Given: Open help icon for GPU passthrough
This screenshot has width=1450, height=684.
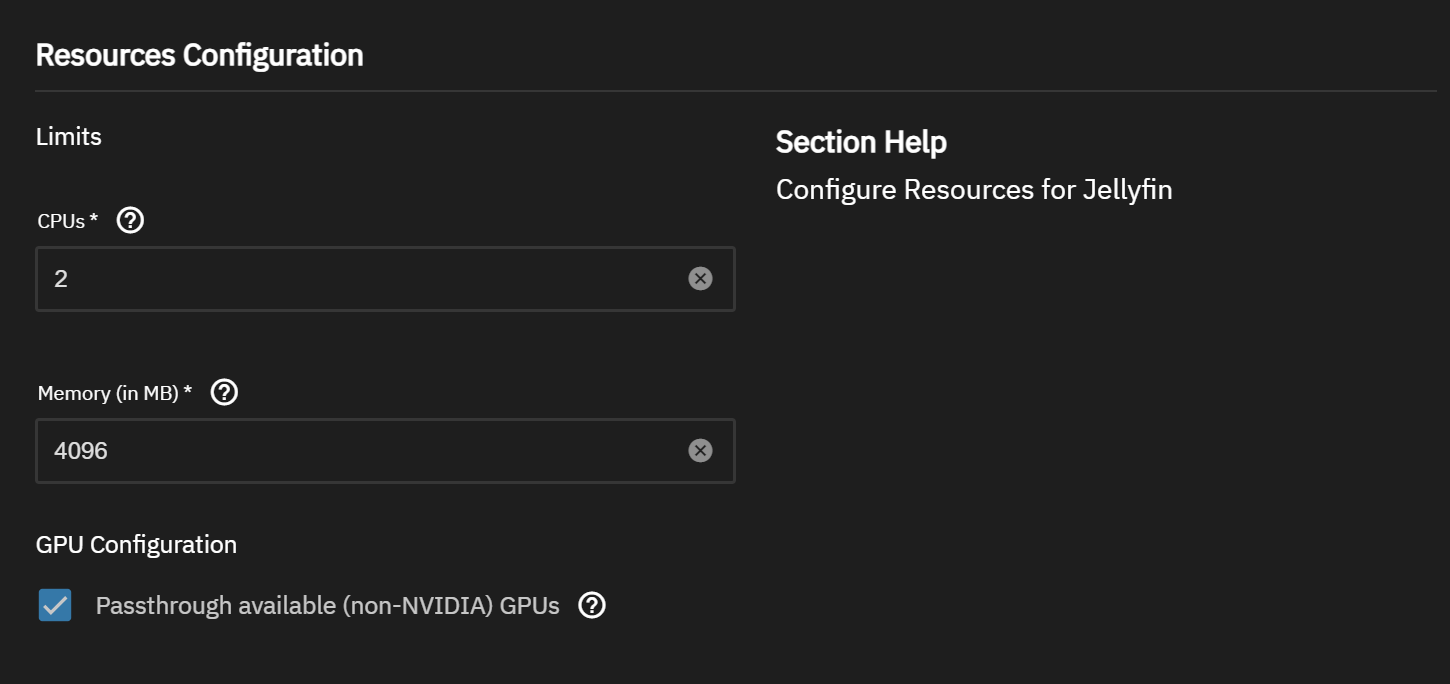Looking at the screenshot, I should click(593, 605).
